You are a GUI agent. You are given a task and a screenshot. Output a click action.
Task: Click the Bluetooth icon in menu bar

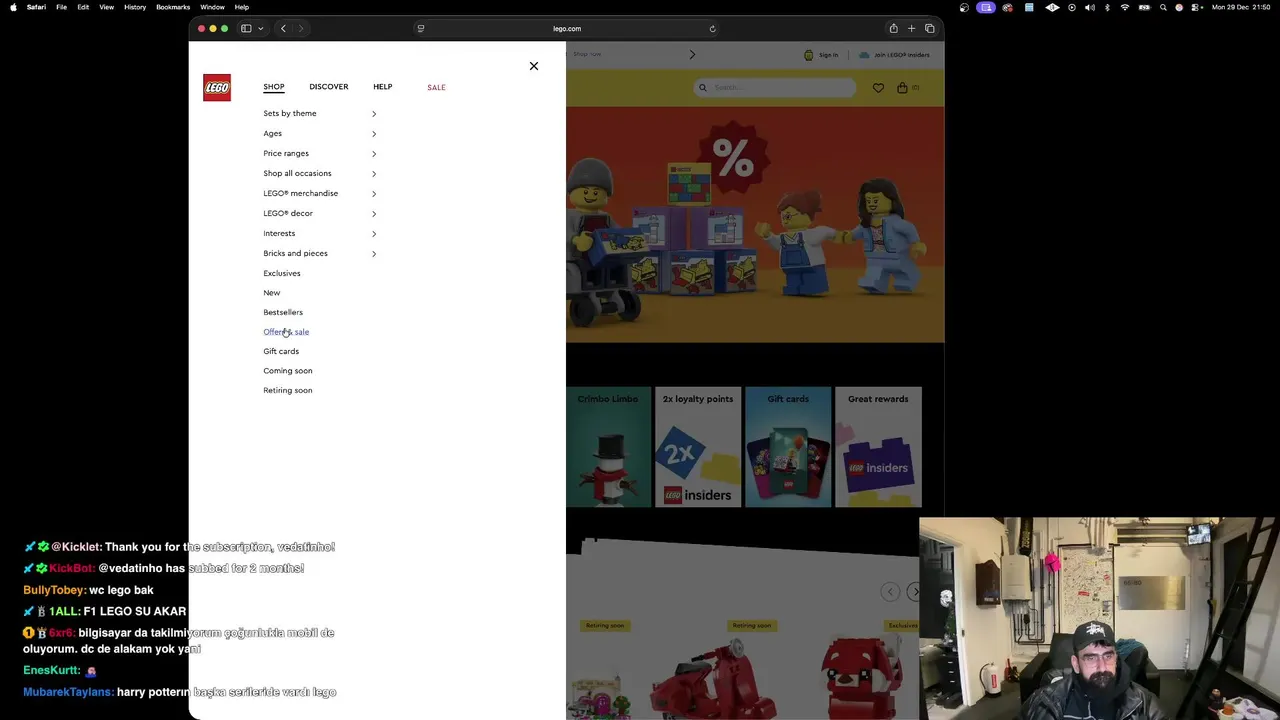pyautogui.click(x=1107, y=7)
